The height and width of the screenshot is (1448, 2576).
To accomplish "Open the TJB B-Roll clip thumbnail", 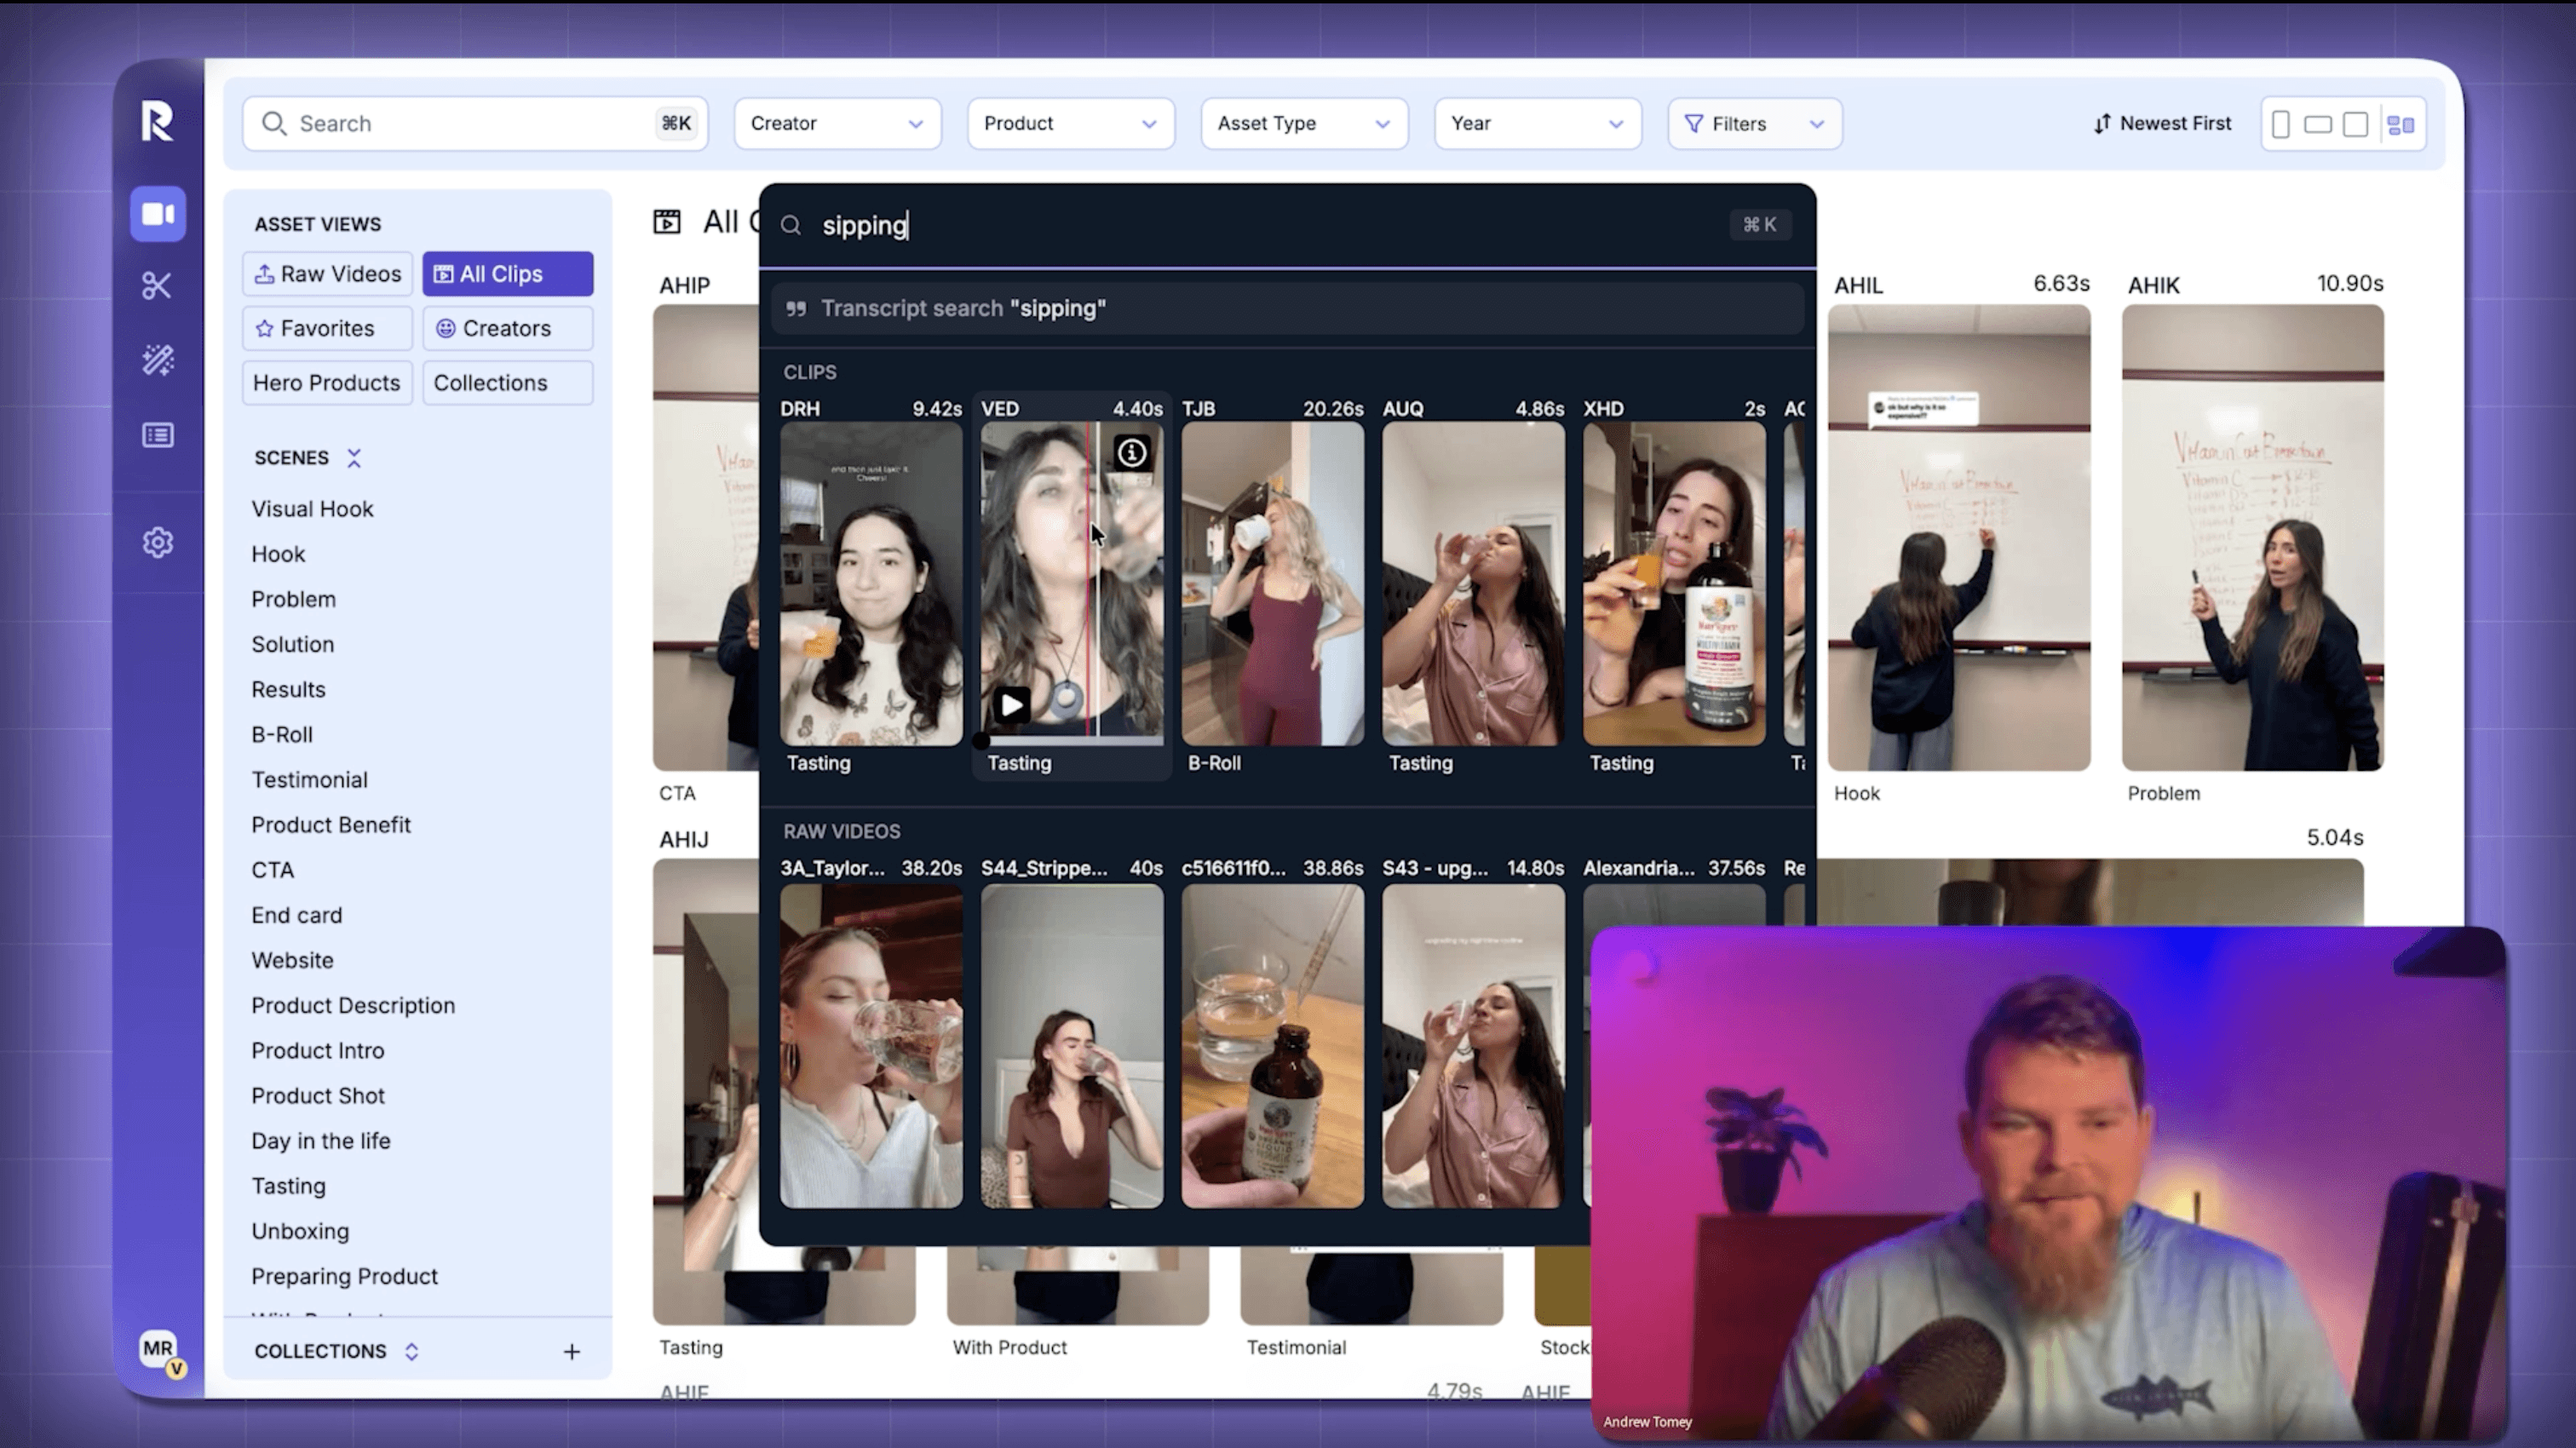I will pos(1272,583).
